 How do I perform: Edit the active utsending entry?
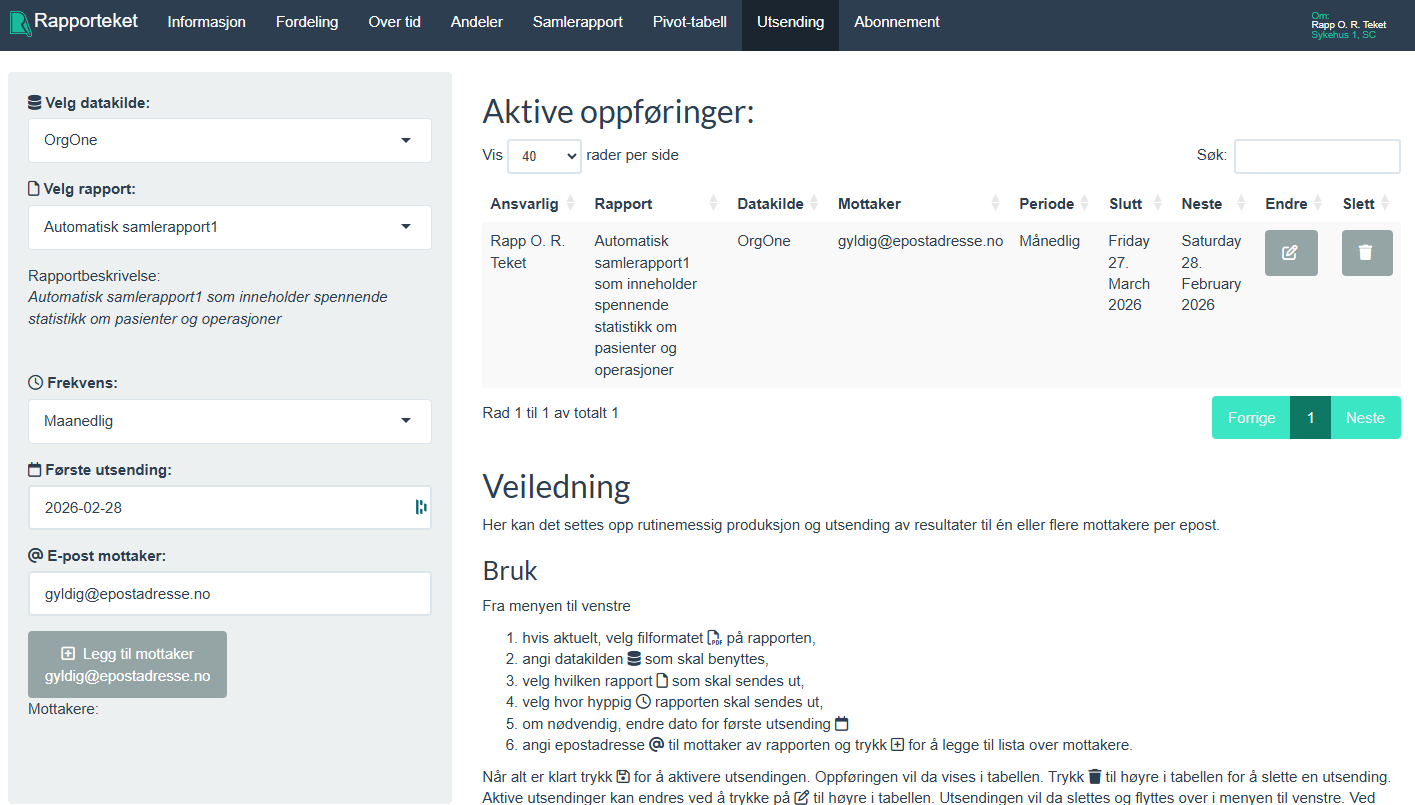tap(1291, 253)
